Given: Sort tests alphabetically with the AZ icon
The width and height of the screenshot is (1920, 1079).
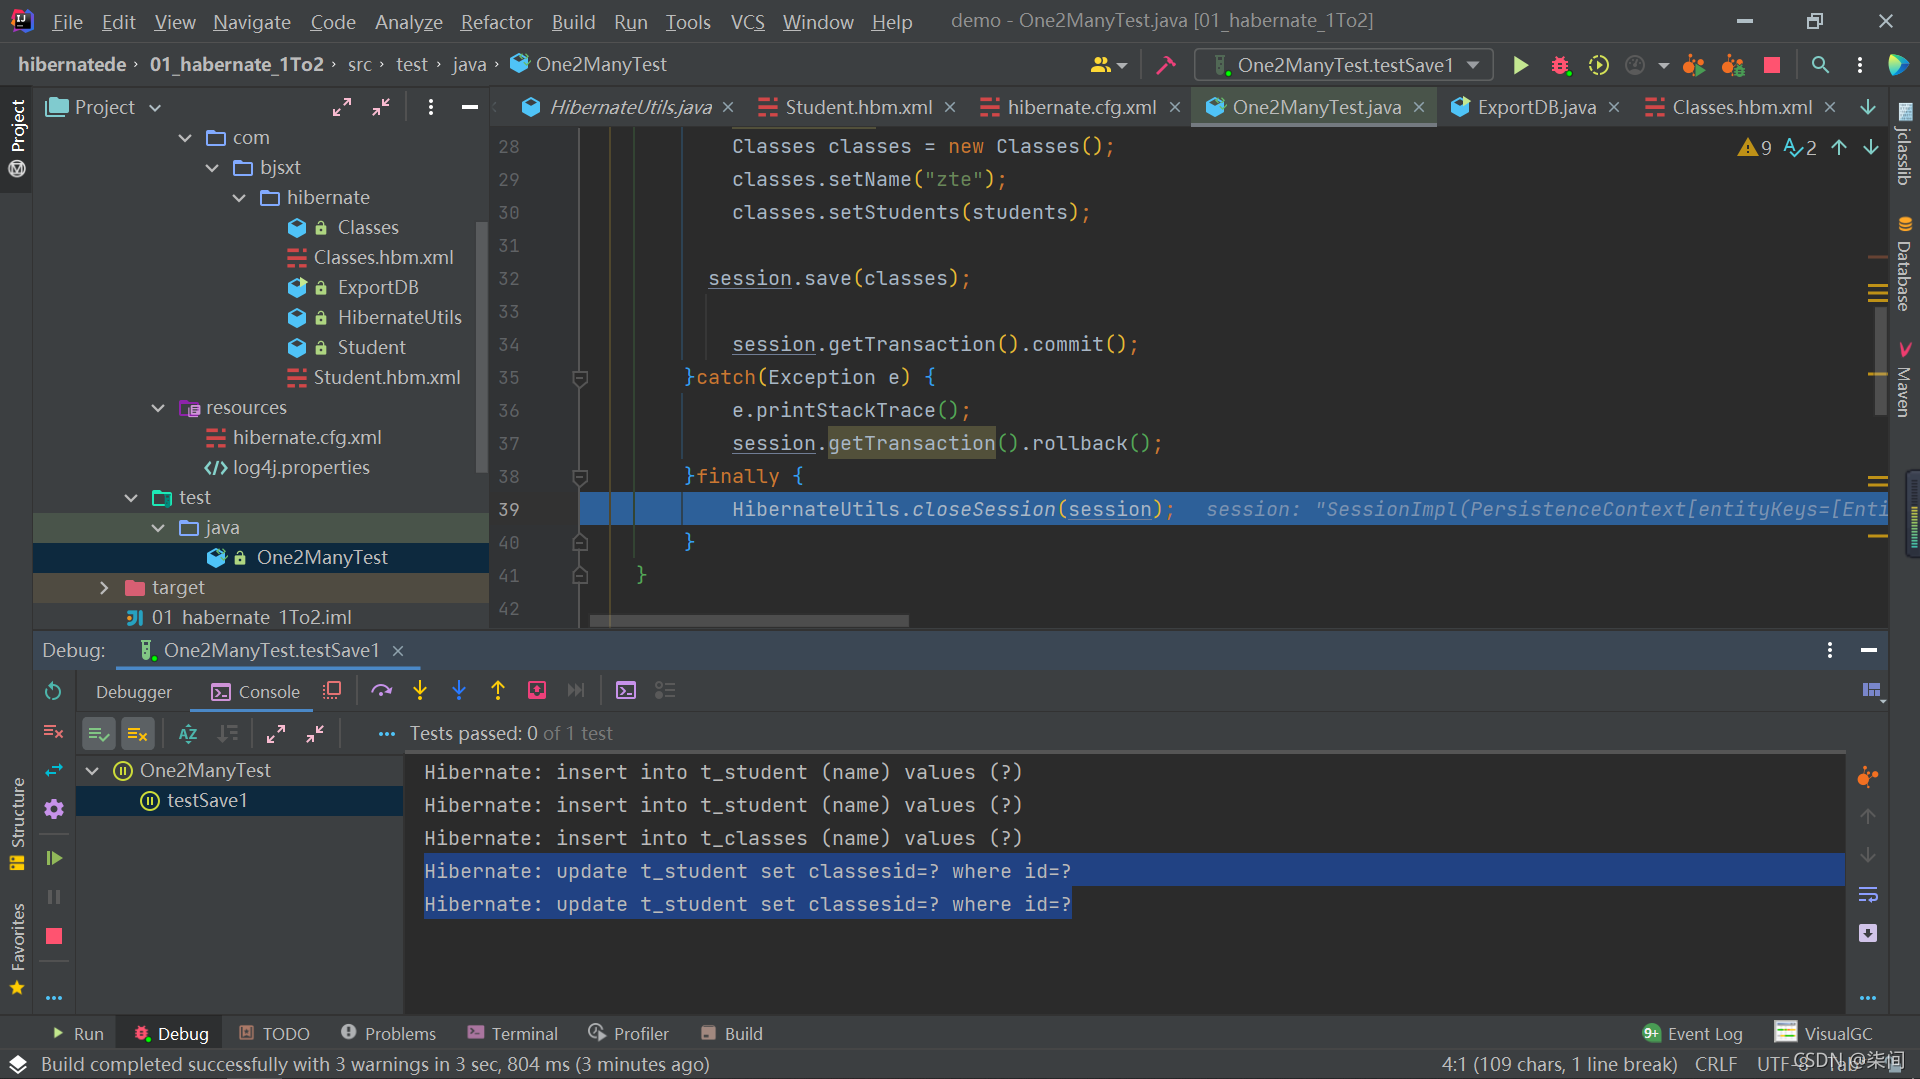Looking at the screenshot, I should (x=188, y=734).
